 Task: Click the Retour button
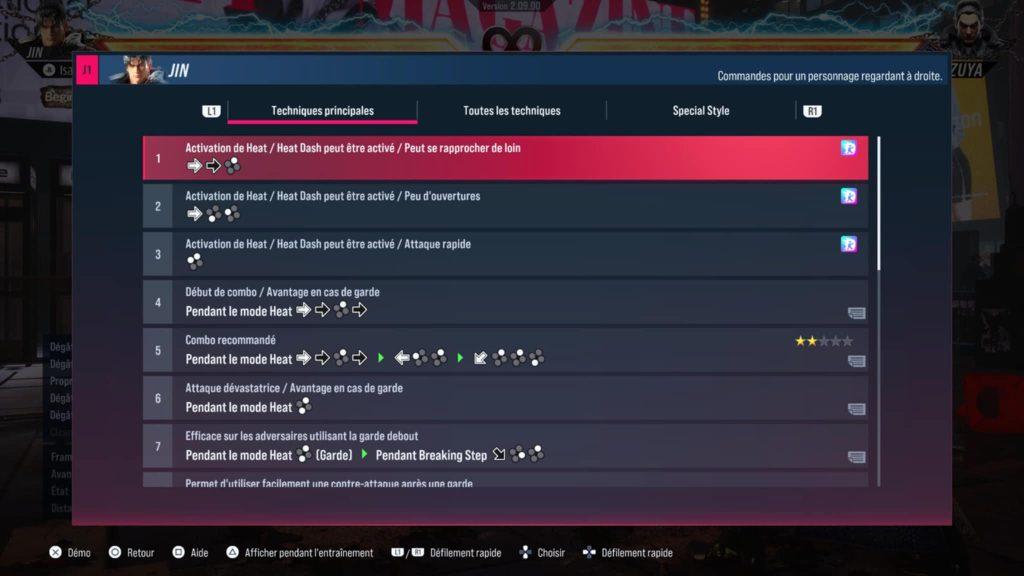pyautogui.click(x=131, y=552)
